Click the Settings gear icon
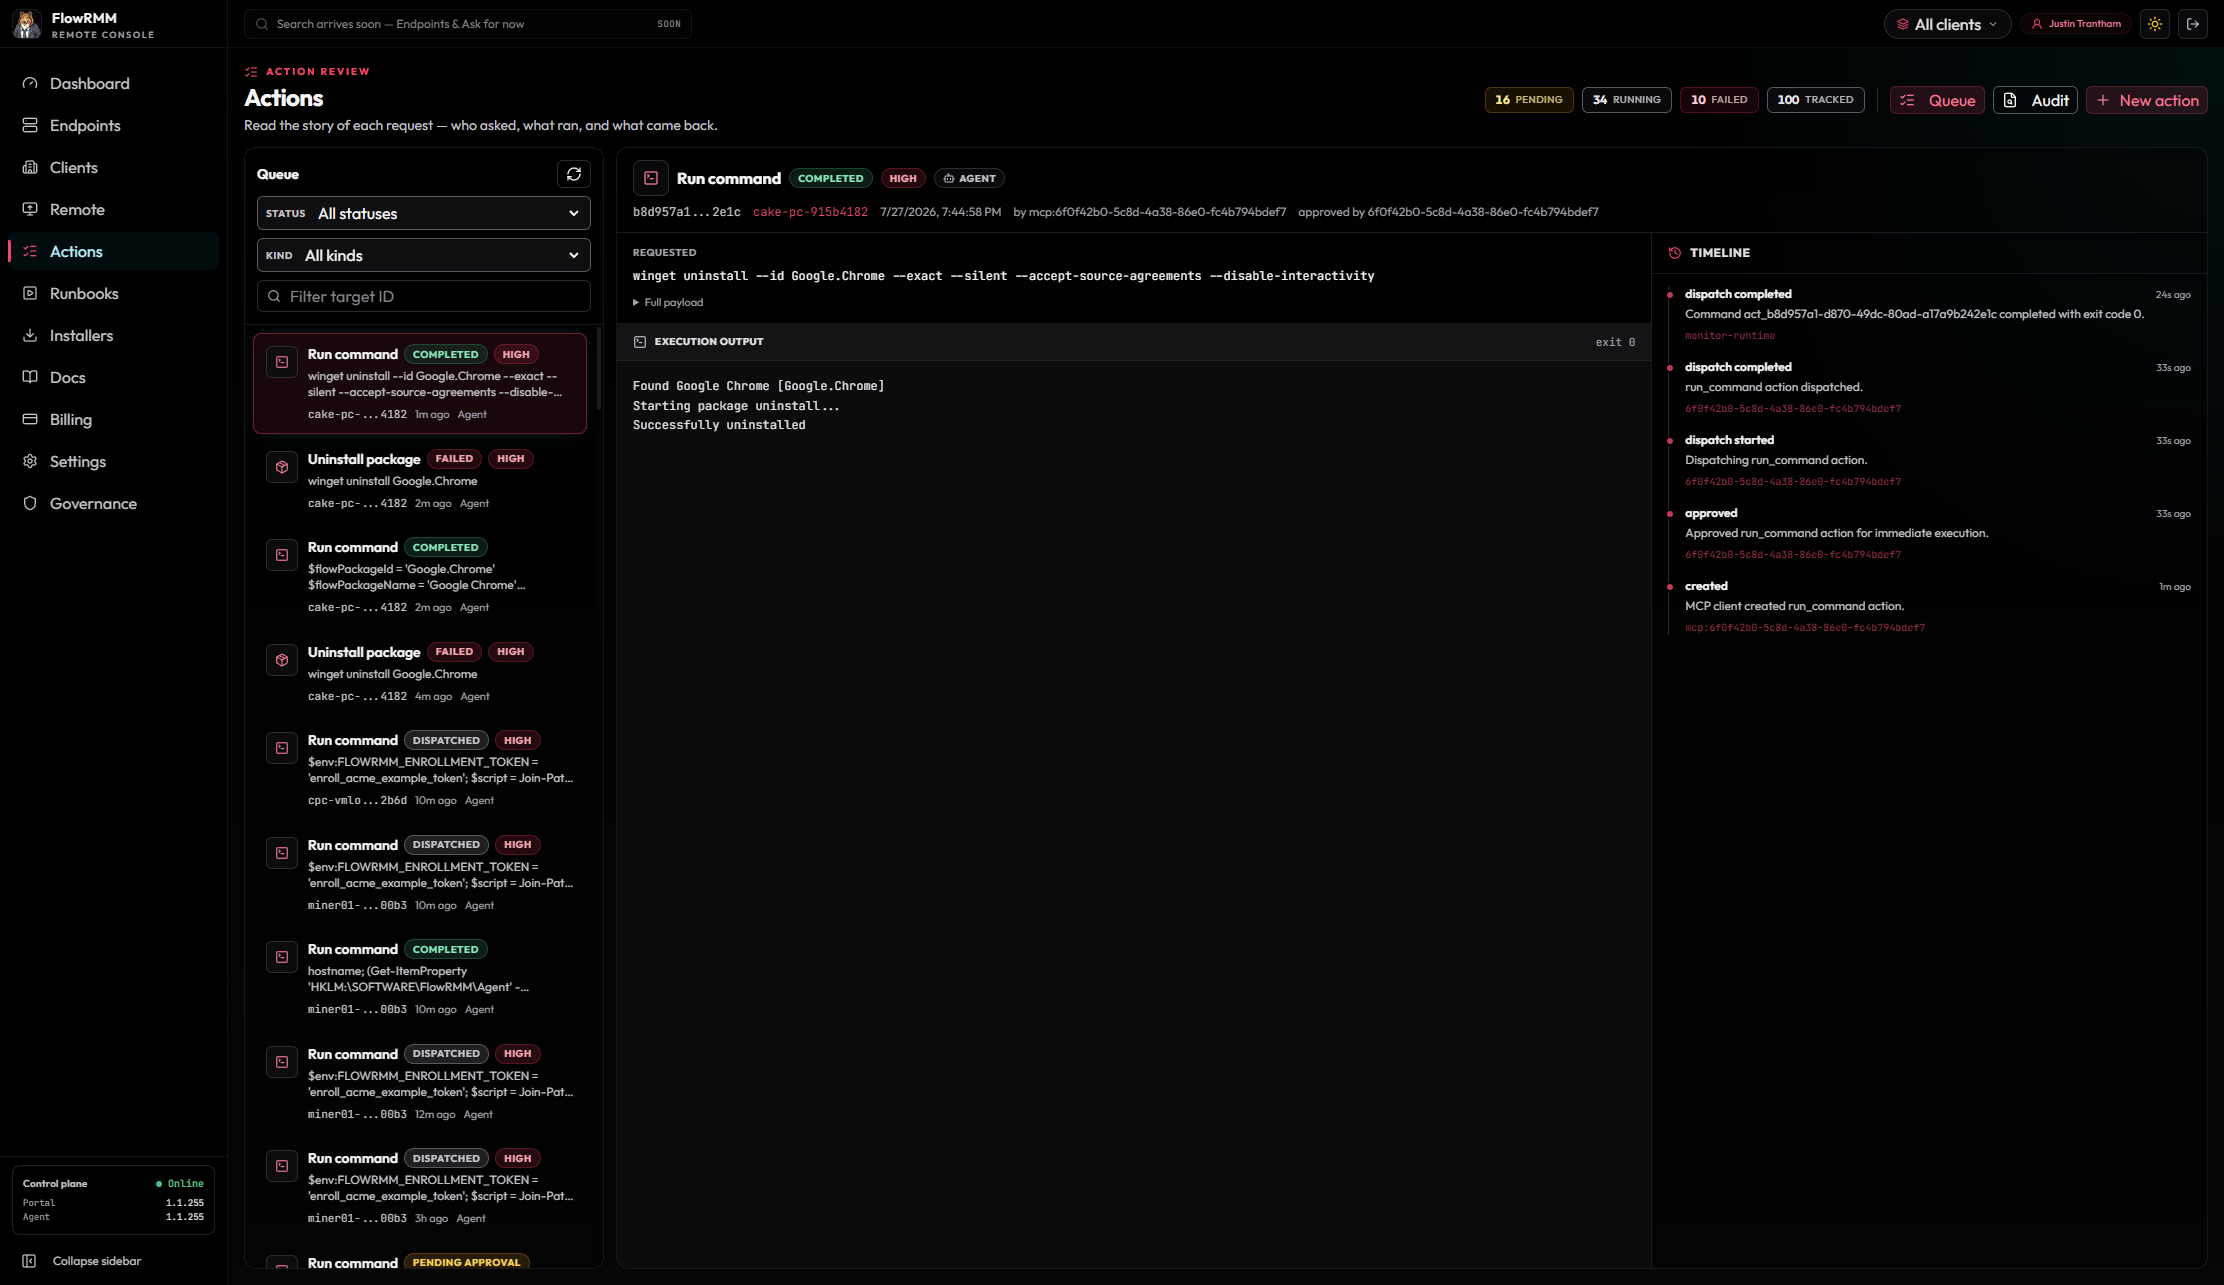 click(x=30, y=462)
